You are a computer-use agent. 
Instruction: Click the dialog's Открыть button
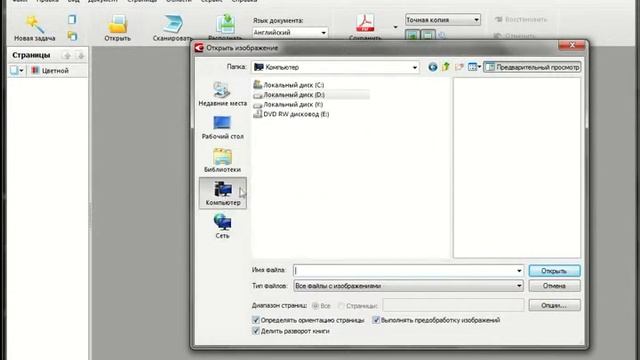pos(554,271)
